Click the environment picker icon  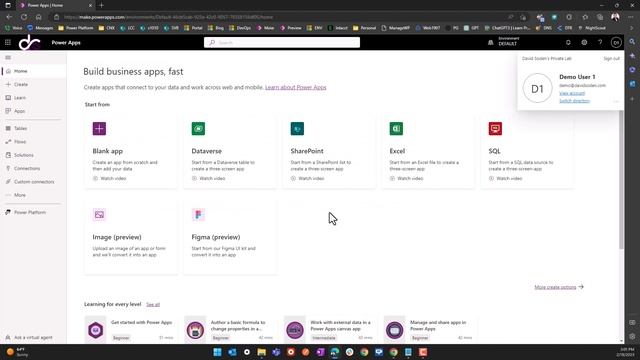pos(491,42)
